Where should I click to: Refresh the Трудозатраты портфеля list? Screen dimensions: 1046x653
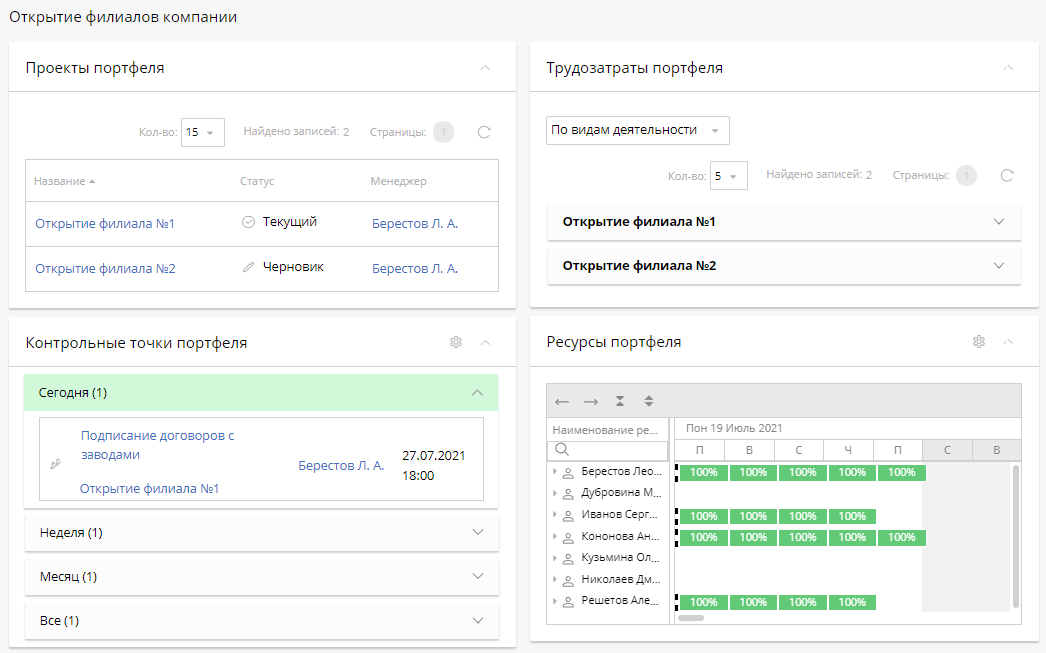point(1007,176)
